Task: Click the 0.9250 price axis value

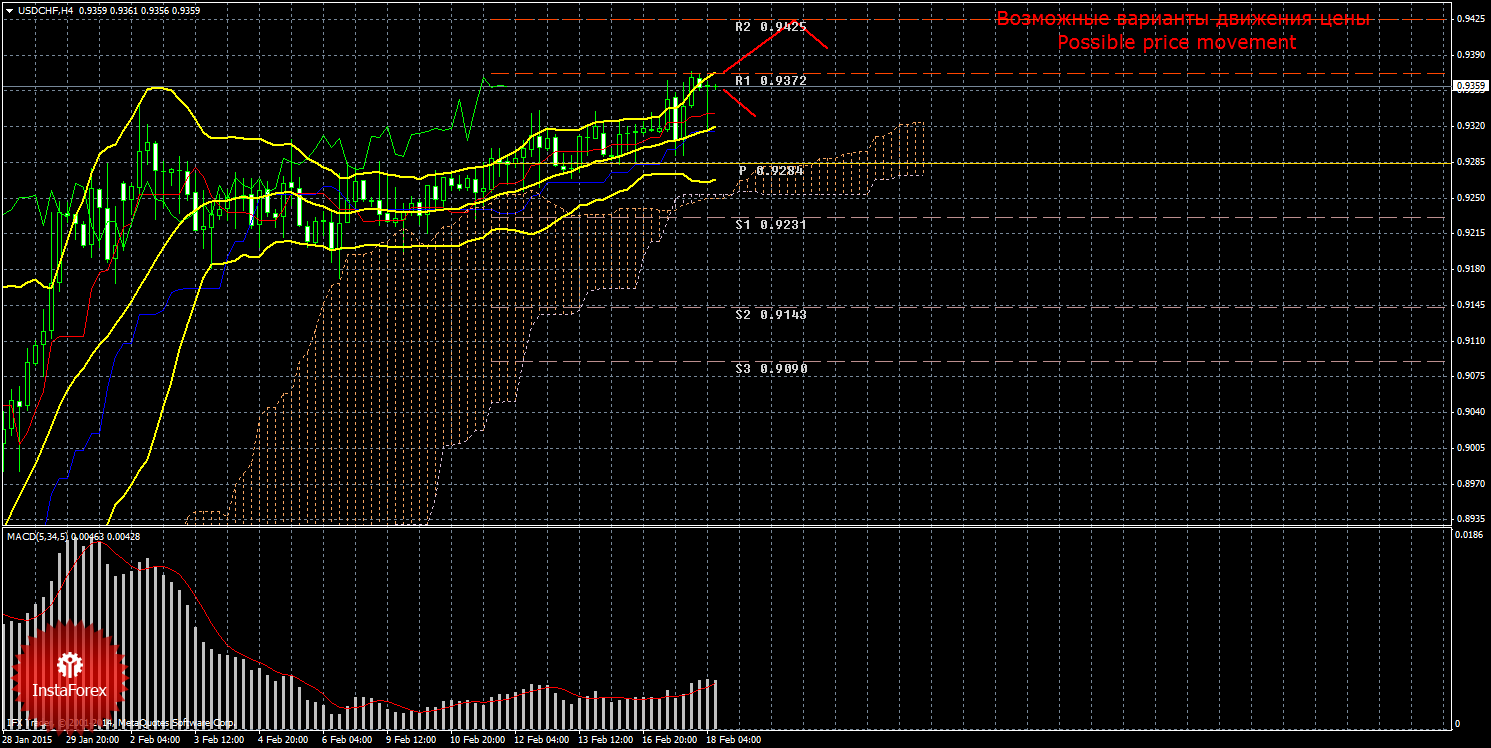Action: [1470, 198]
